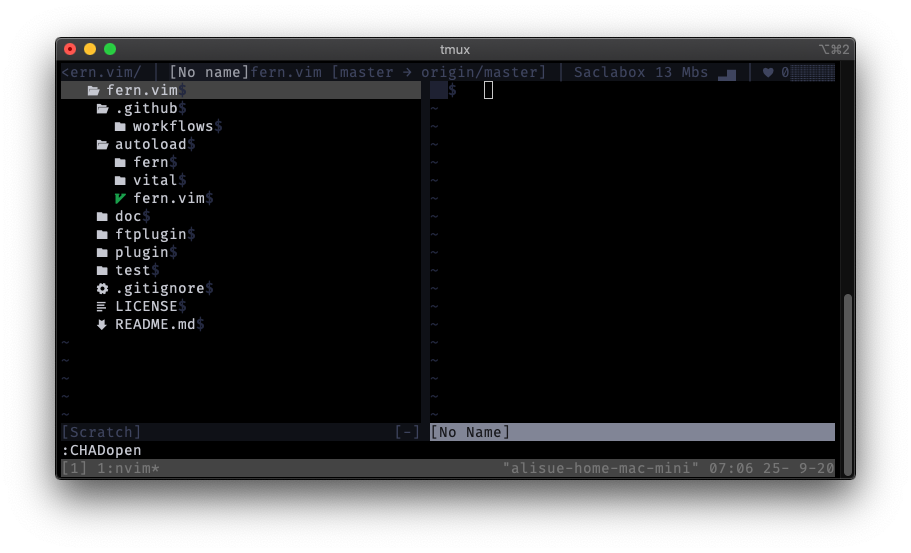Click the tmux window title text
Image resolution: width=911 pixels, height=553 pixels.
pyautogui.click(x=455, y=50)
